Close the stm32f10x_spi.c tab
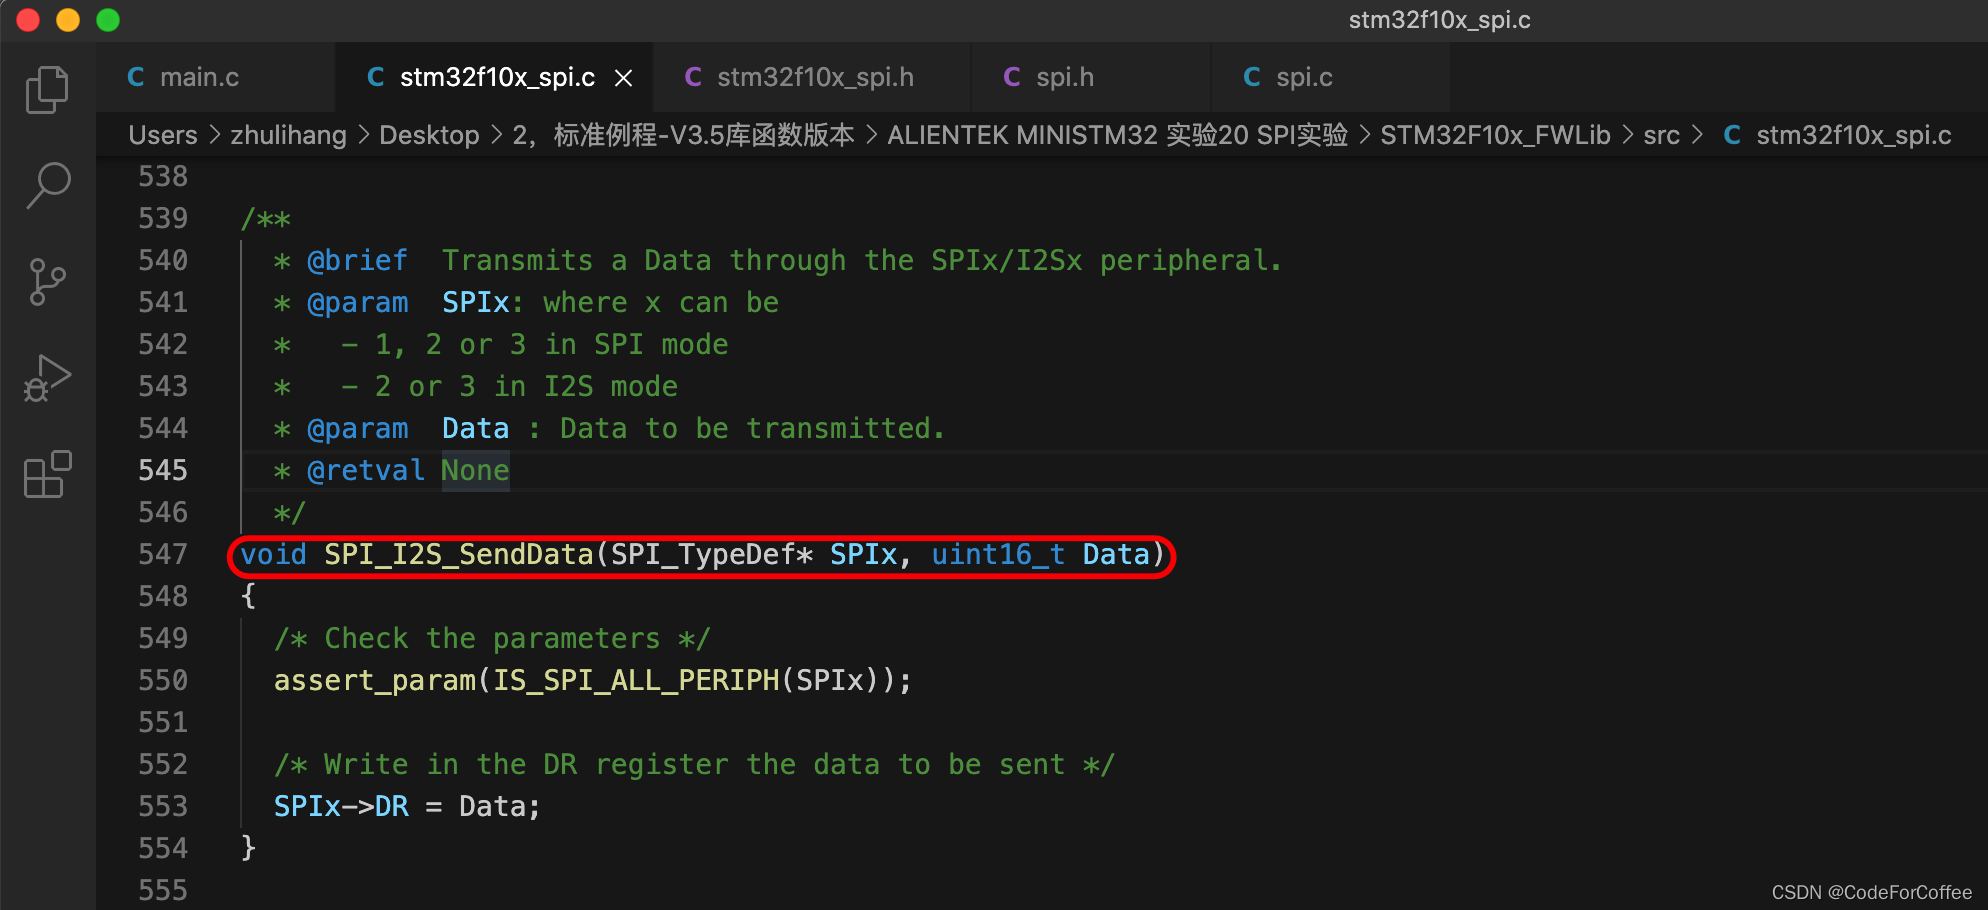This screenshot has height=910, width=1988. tap(624, 77)
